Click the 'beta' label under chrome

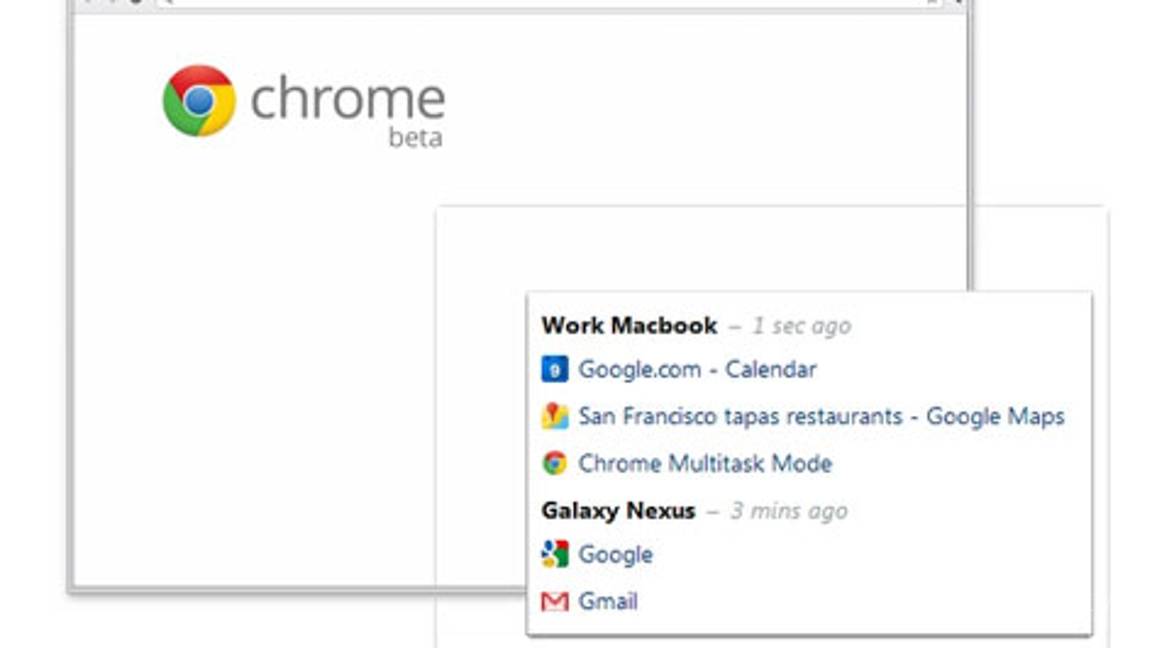pos(415,138)
